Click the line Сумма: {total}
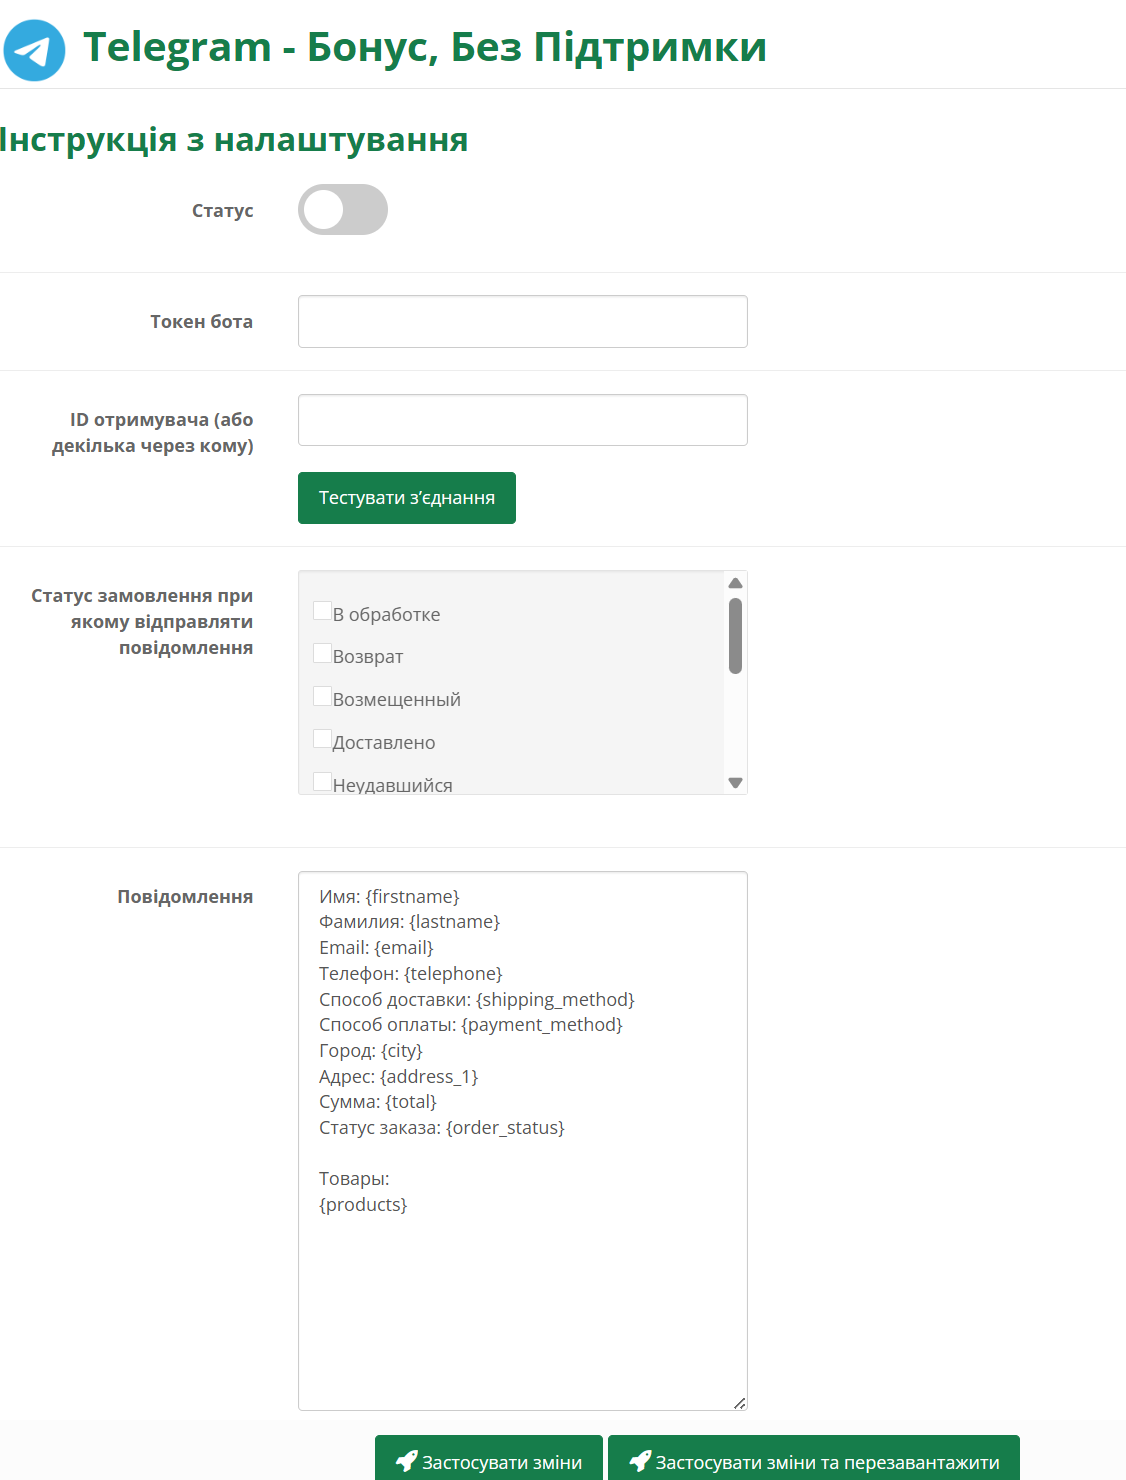1126x1480 pixels. [x=378, y=1102]
